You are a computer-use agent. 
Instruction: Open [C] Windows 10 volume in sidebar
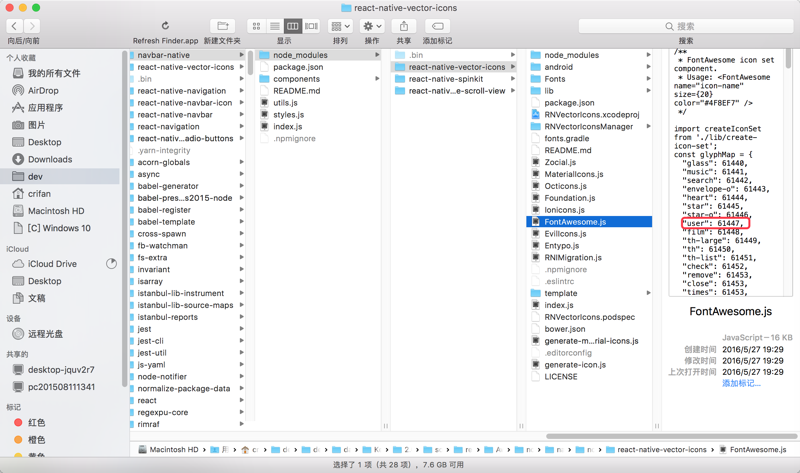click(x=61, y=228)
